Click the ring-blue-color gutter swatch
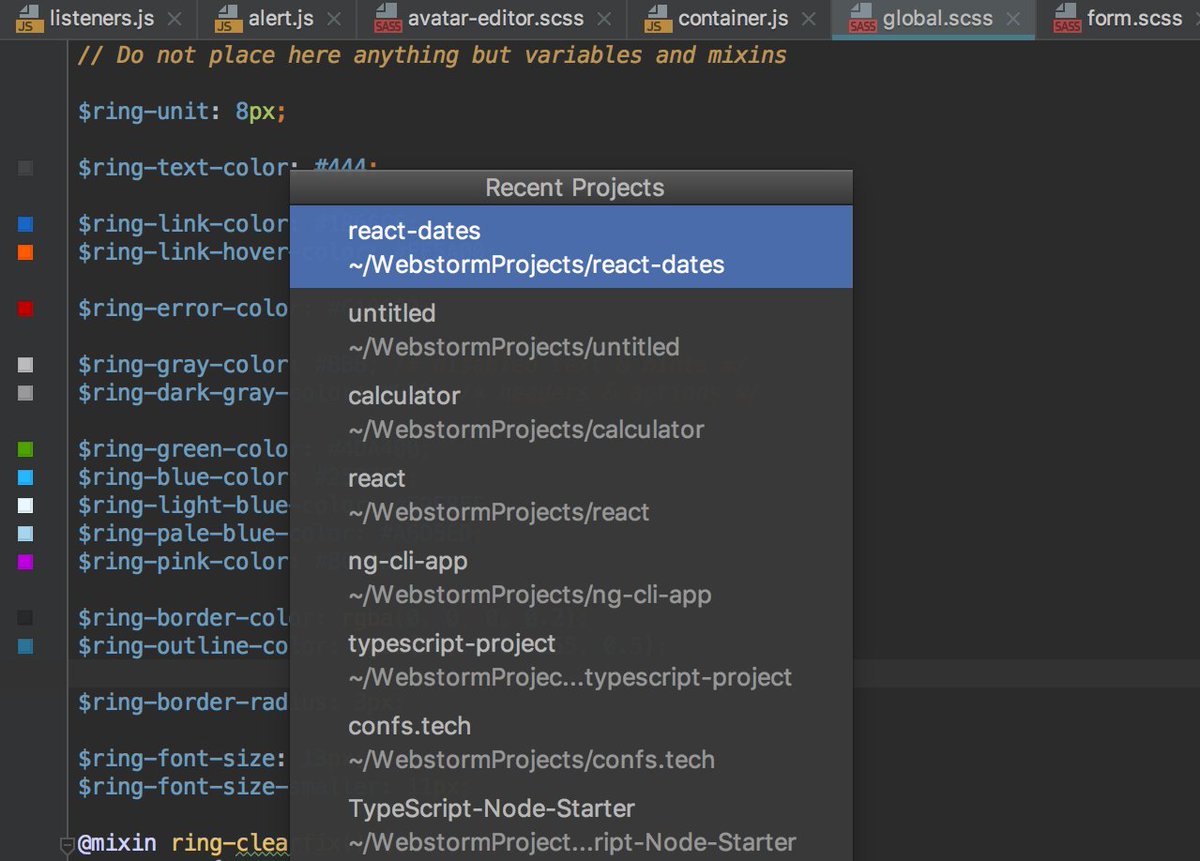The image size is (1200, 861). pos(26,477)
